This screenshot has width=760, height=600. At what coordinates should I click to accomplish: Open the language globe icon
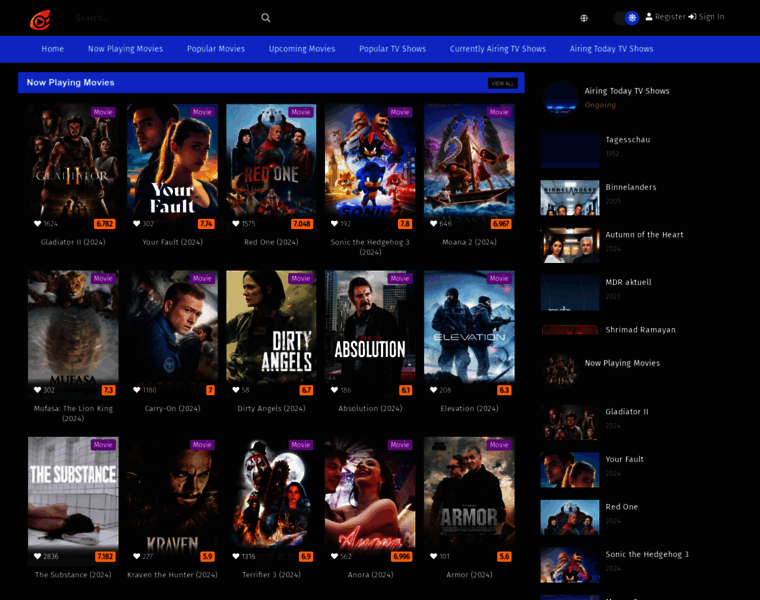click(x=584, y=18)
